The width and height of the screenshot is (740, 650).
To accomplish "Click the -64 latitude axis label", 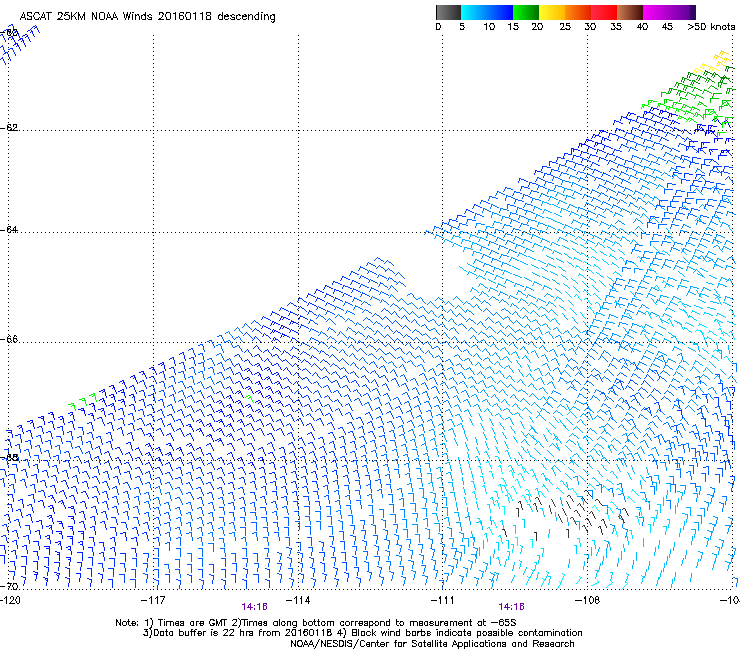I will click(x=9, y=229).
